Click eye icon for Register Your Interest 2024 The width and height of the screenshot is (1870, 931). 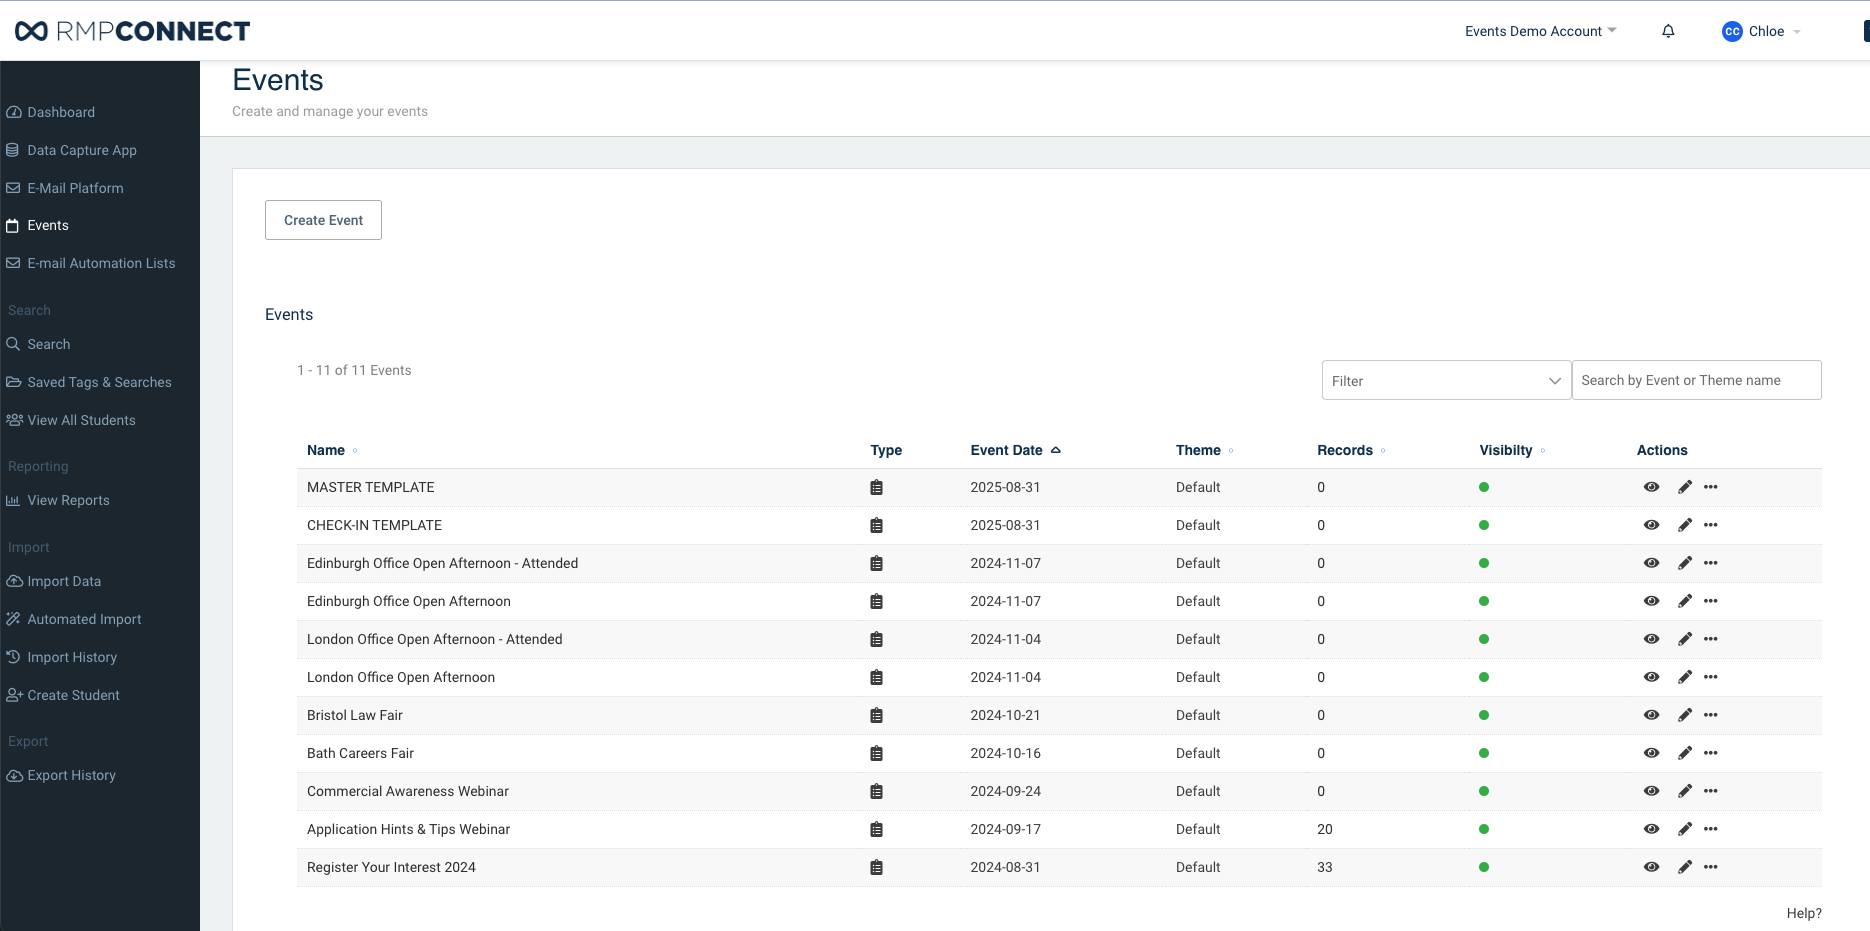(1651, 867)
